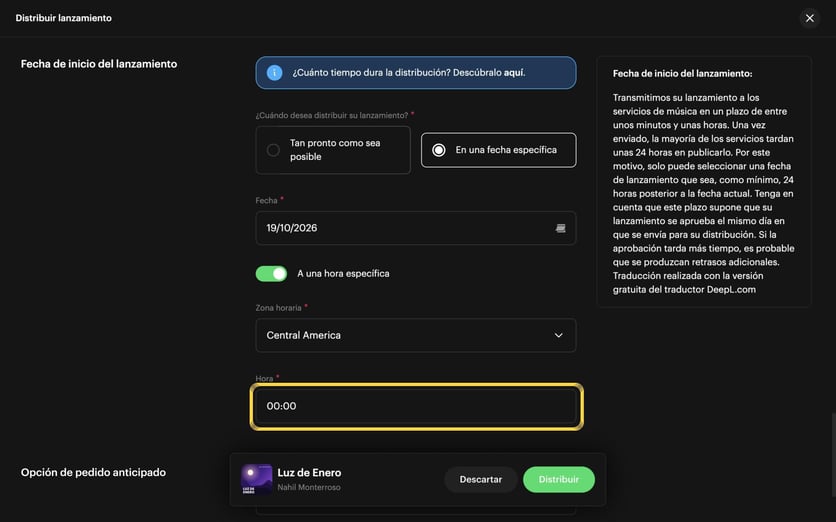Click the '¿Cuánto tiempo dura la distribución?' banner
The width and height of the screenshot is (836, 522).
tap(416, 73)
